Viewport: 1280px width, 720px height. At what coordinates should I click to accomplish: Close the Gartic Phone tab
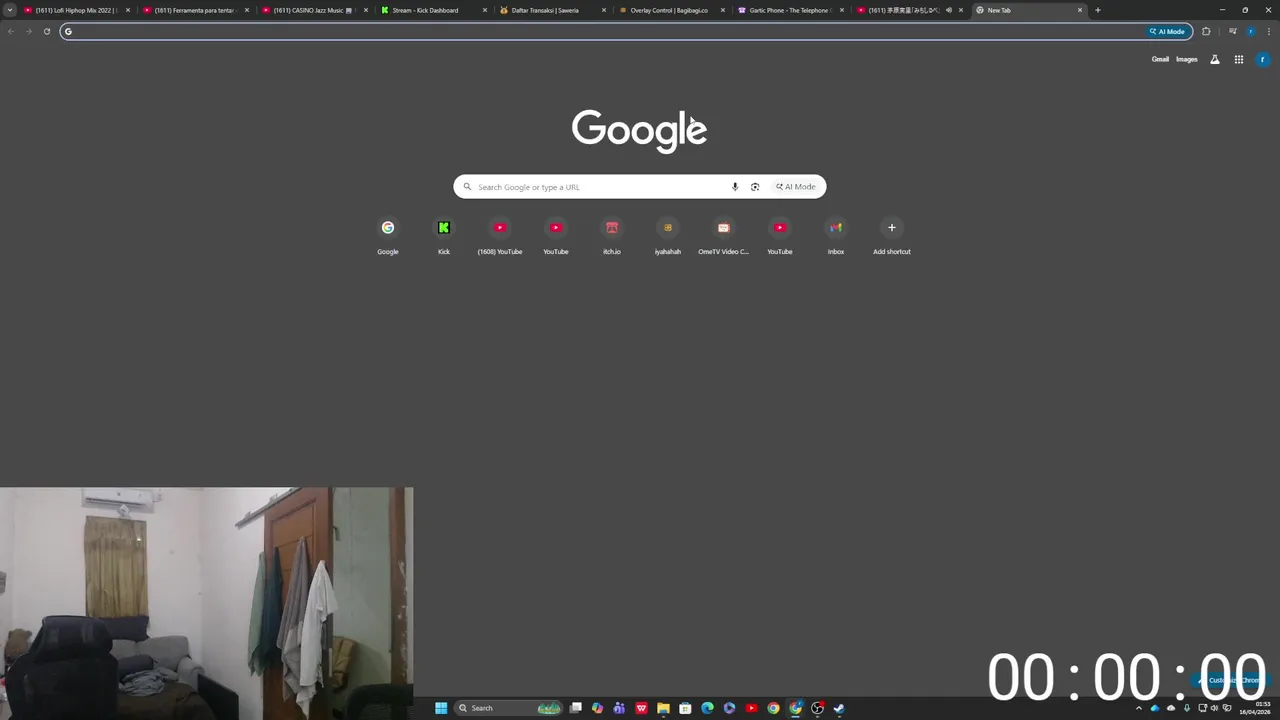pos(842,10)
